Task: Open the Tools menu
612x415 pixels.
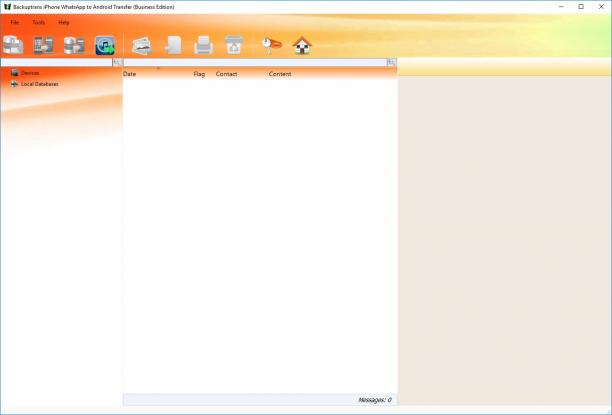Action: click(x=38, y=23)
